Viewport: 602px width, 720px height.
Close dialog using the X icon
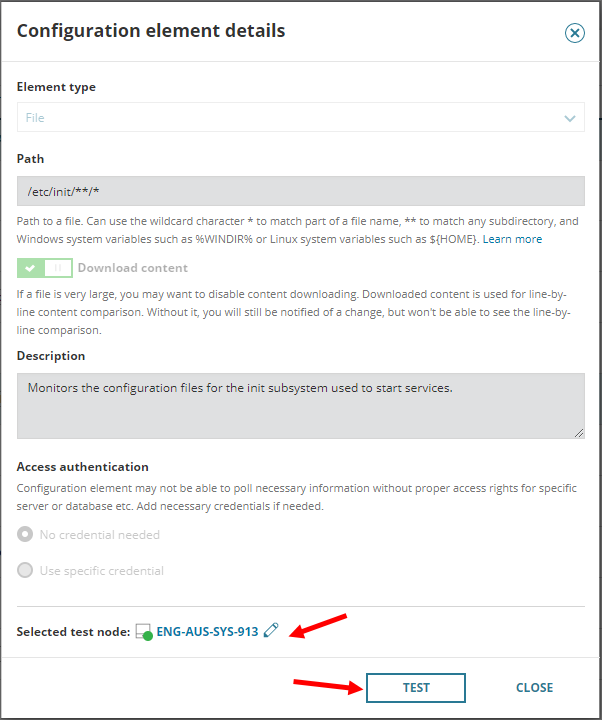click(575, 33)
